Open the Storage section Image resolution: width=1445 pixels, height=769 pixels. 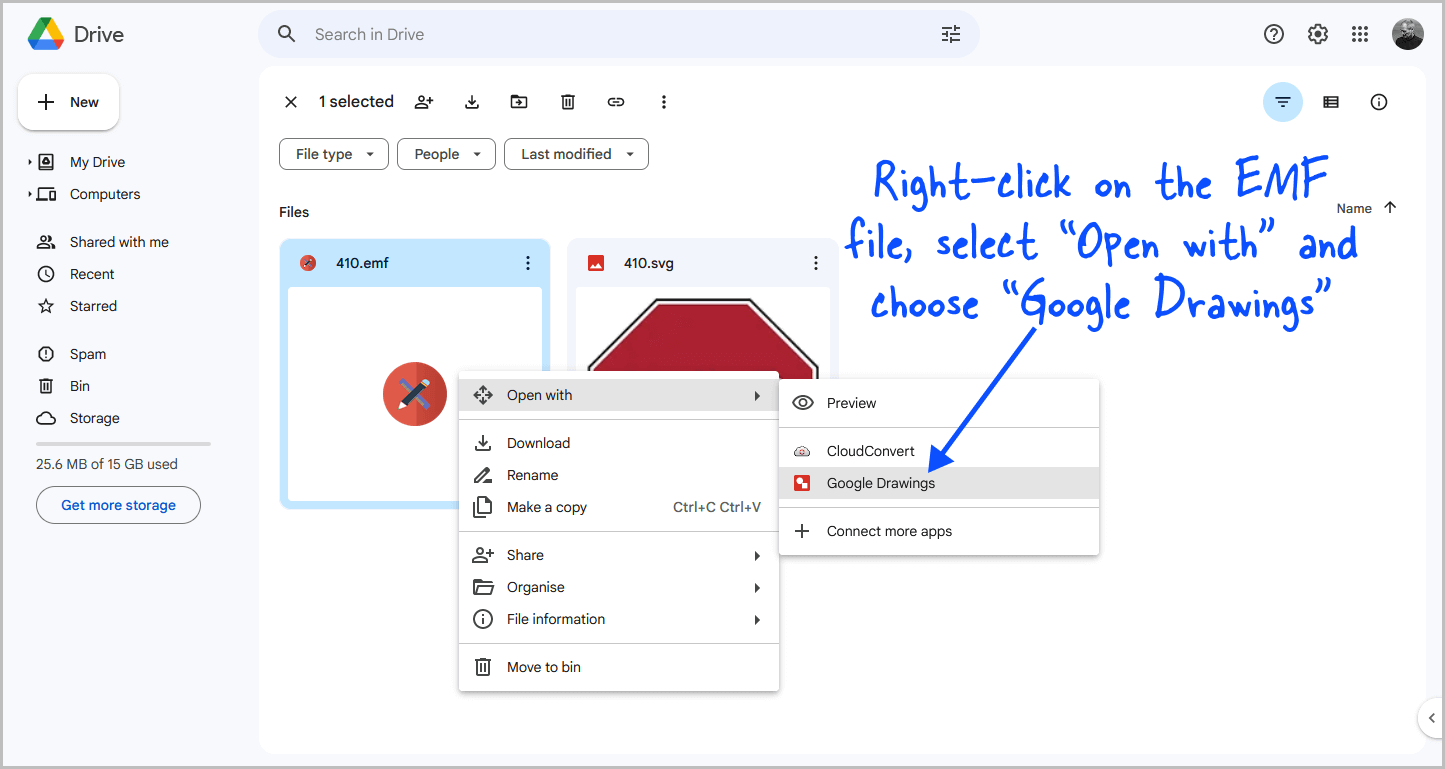94,418
